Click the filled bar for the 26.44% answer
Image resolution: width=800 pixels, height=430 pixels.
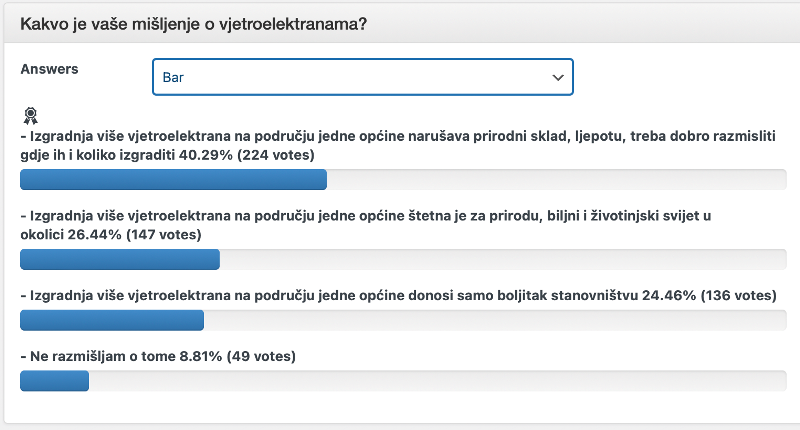120,260
